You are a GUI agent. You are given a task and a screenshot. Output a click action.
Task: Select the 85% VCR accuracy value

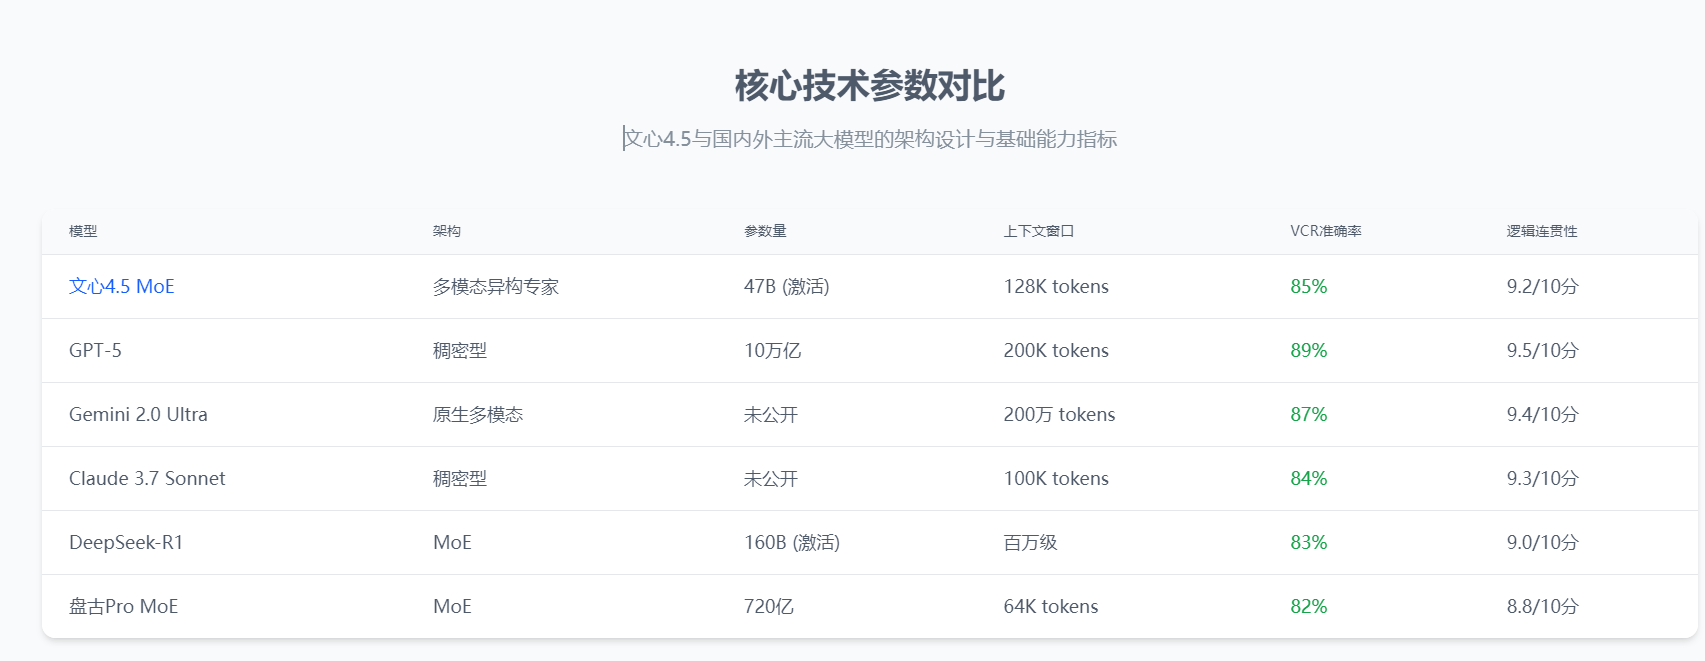click(x=1309, y=286)
